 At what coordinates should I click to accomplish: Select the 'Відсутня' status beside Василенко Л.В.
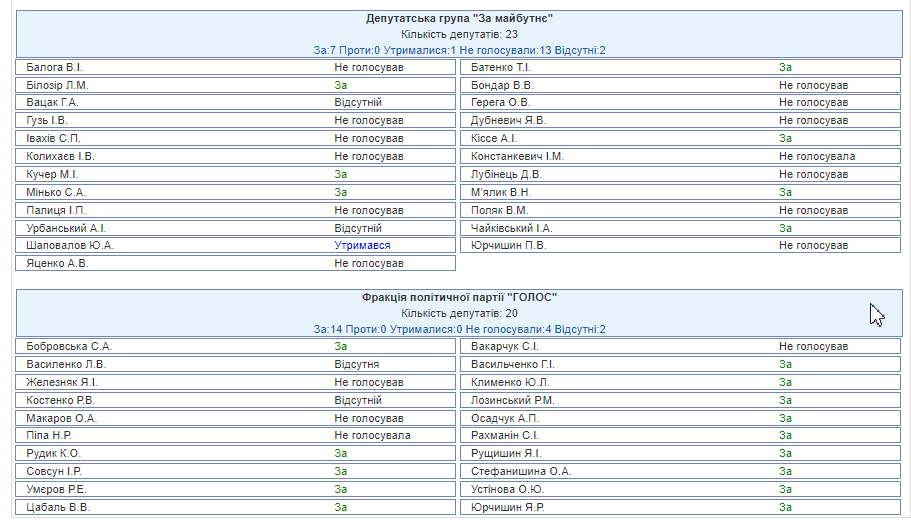[x=357, y=364]
